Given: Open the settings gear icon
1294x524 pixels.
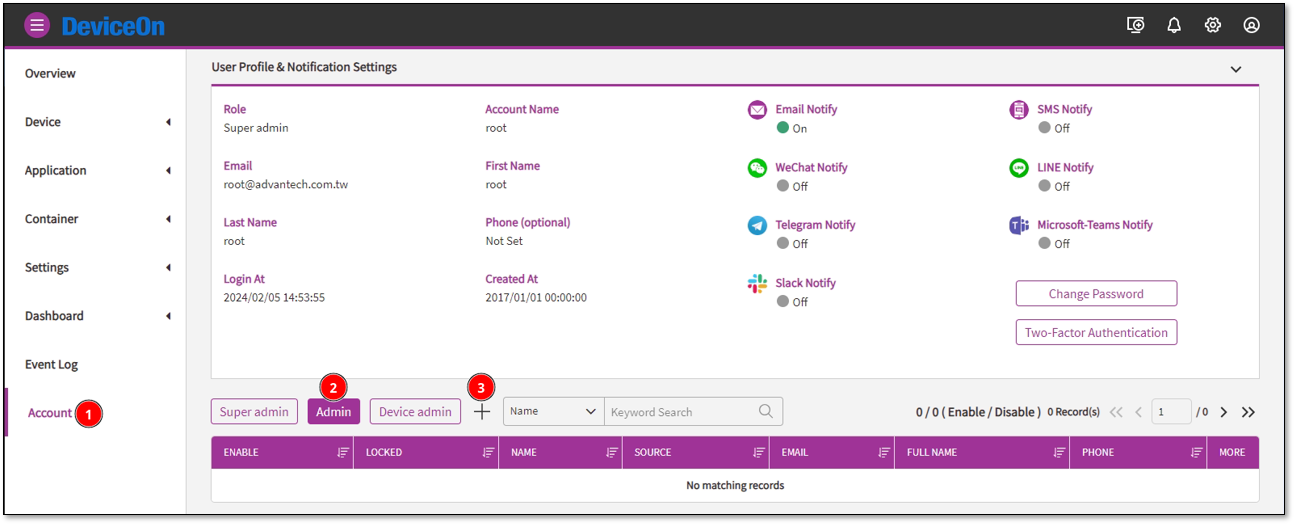Looking at the screenshot, I should point(1213,25).
